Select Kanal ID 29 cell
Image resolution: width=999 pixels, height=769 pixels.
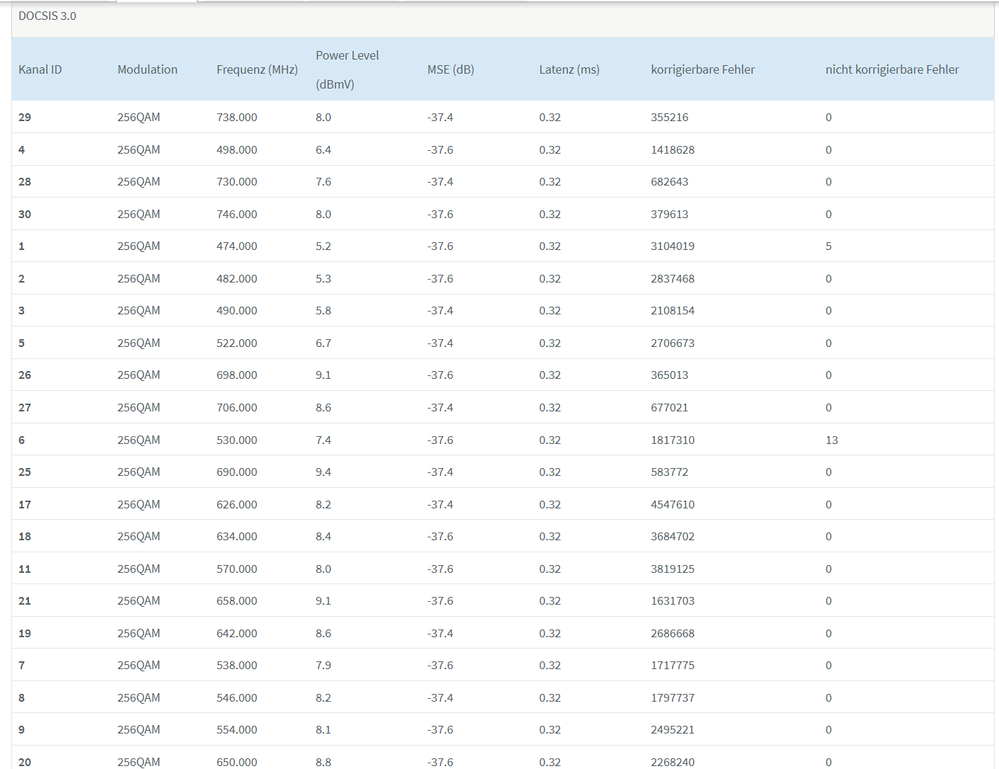click(25, 117)
